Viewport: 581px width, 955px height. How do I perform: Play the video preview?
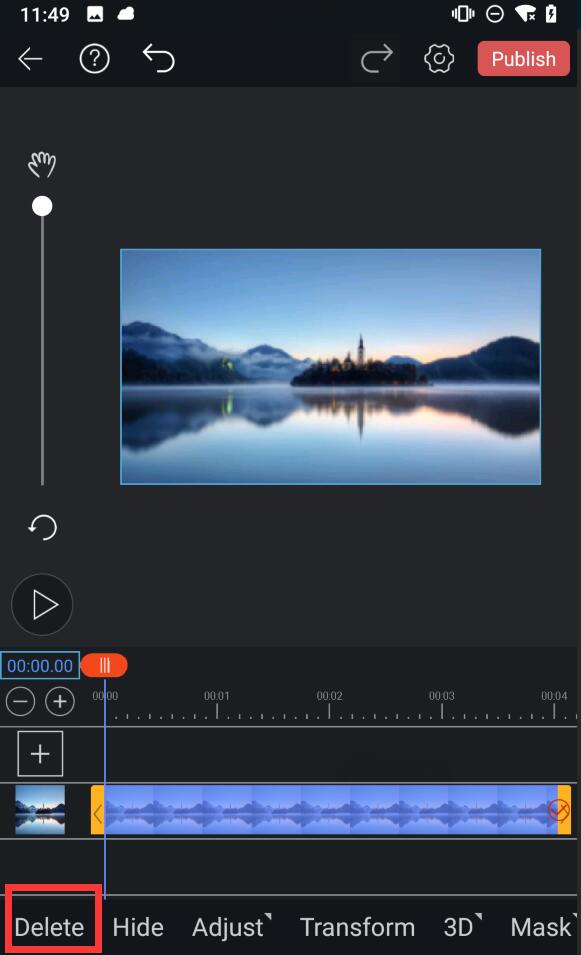tap(42, 605)
